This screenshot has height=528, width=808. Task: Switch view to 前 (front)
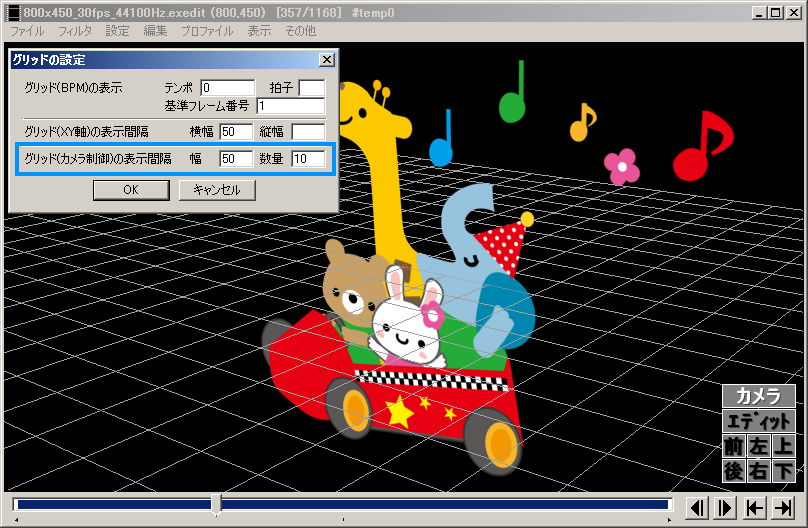coord(734,446)
